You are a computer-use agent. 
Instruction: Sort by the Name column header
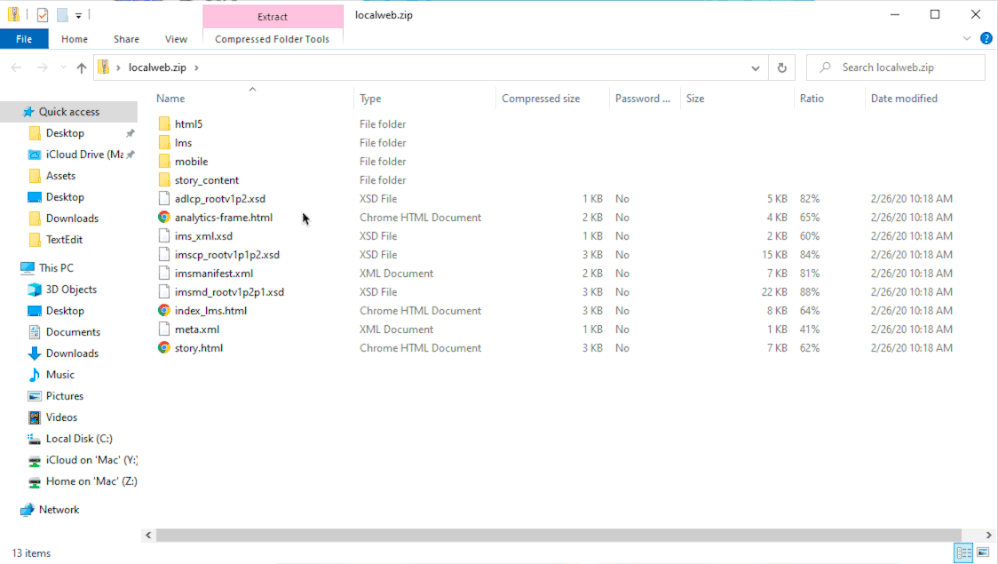pyautogui.click(x=171, y=99)
